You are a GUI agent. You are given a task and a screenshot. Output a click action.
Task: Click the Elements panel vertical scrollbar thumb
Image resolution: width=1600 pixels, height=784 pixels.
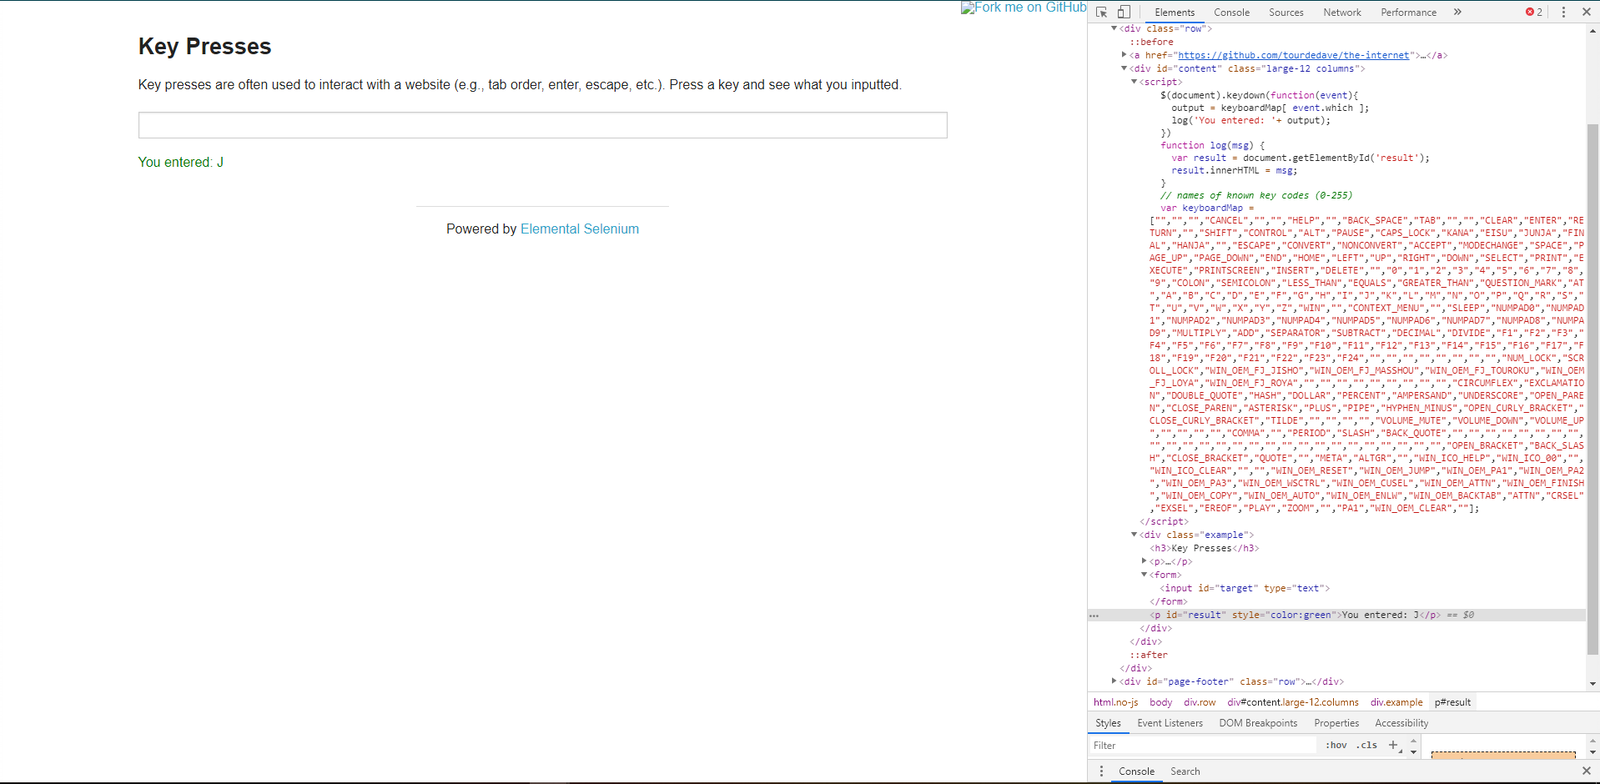click(1593, 390)
